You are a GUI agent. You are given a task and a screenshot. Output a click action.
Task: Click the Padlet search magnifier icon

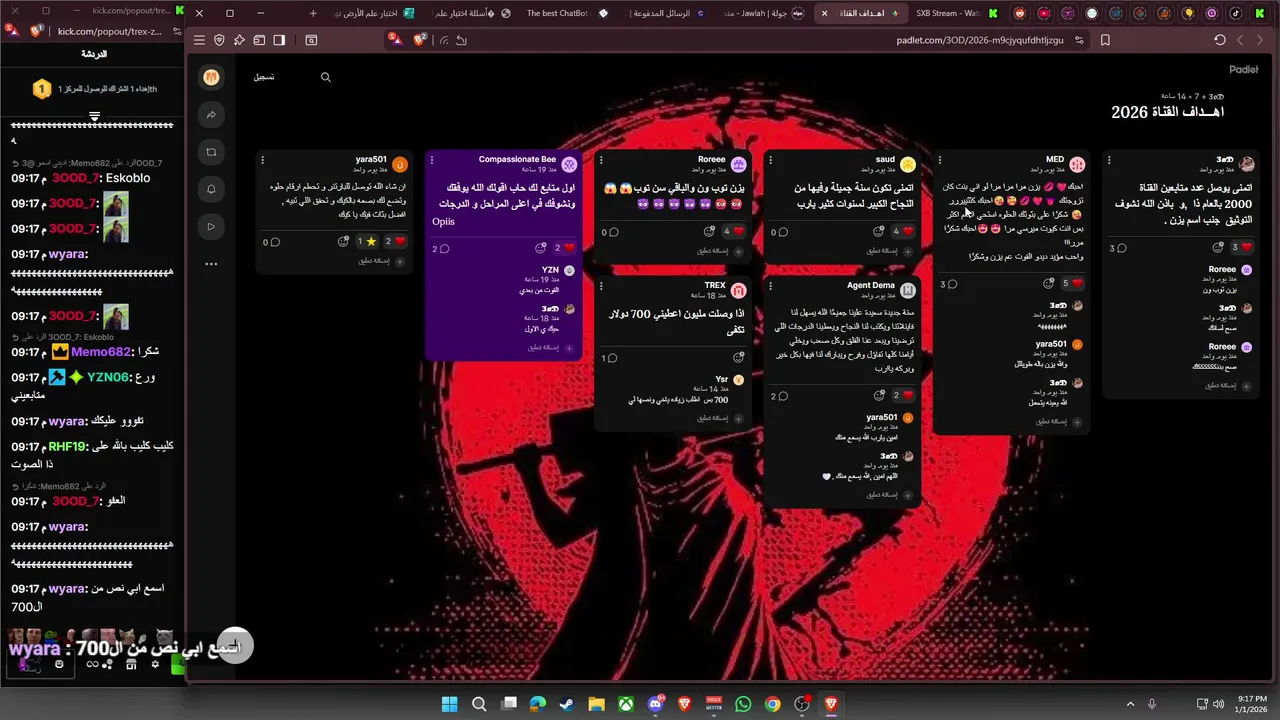(325, 77)
